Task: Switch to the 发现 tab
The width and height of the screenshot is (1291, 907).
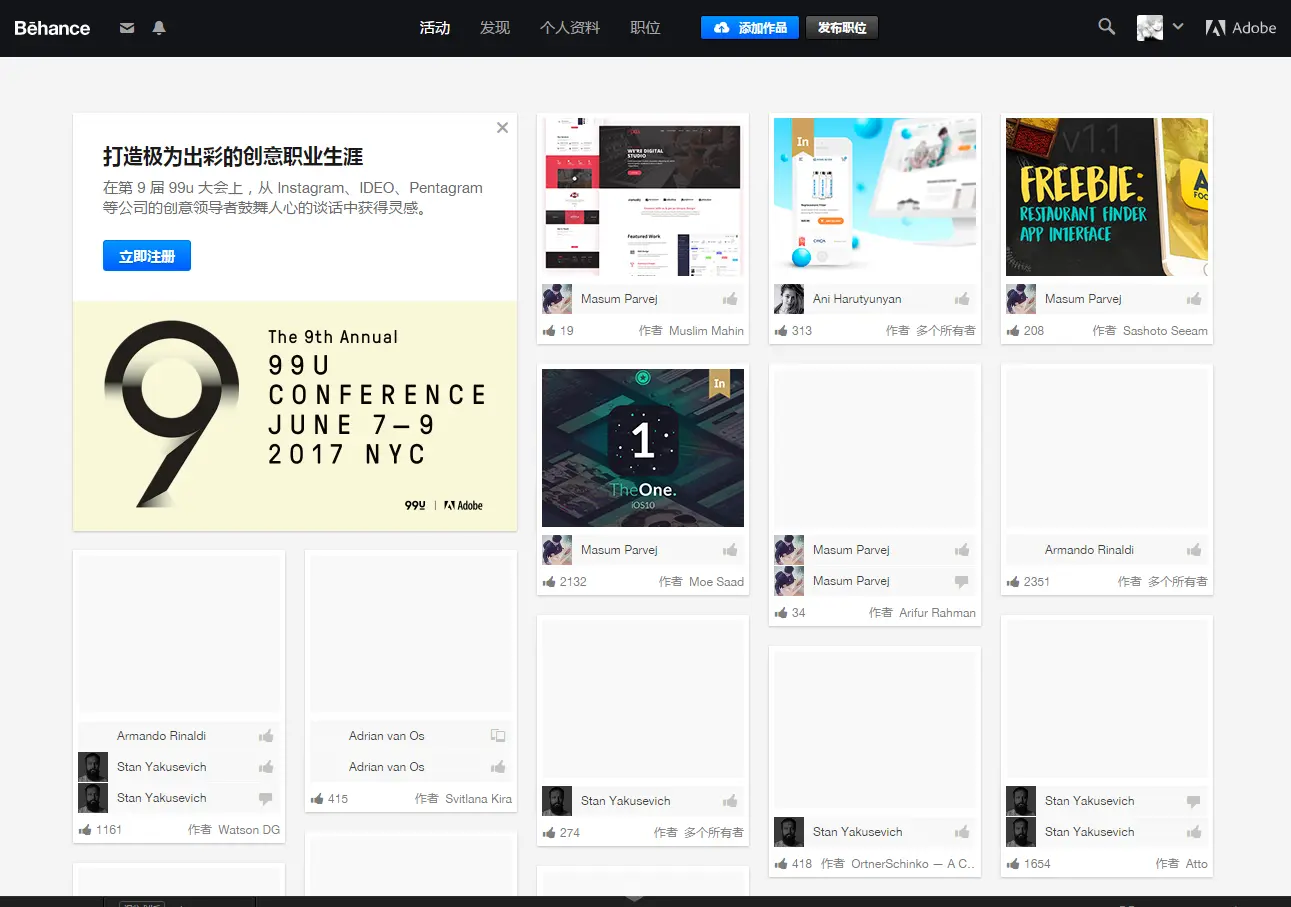Action: [495, 28]
